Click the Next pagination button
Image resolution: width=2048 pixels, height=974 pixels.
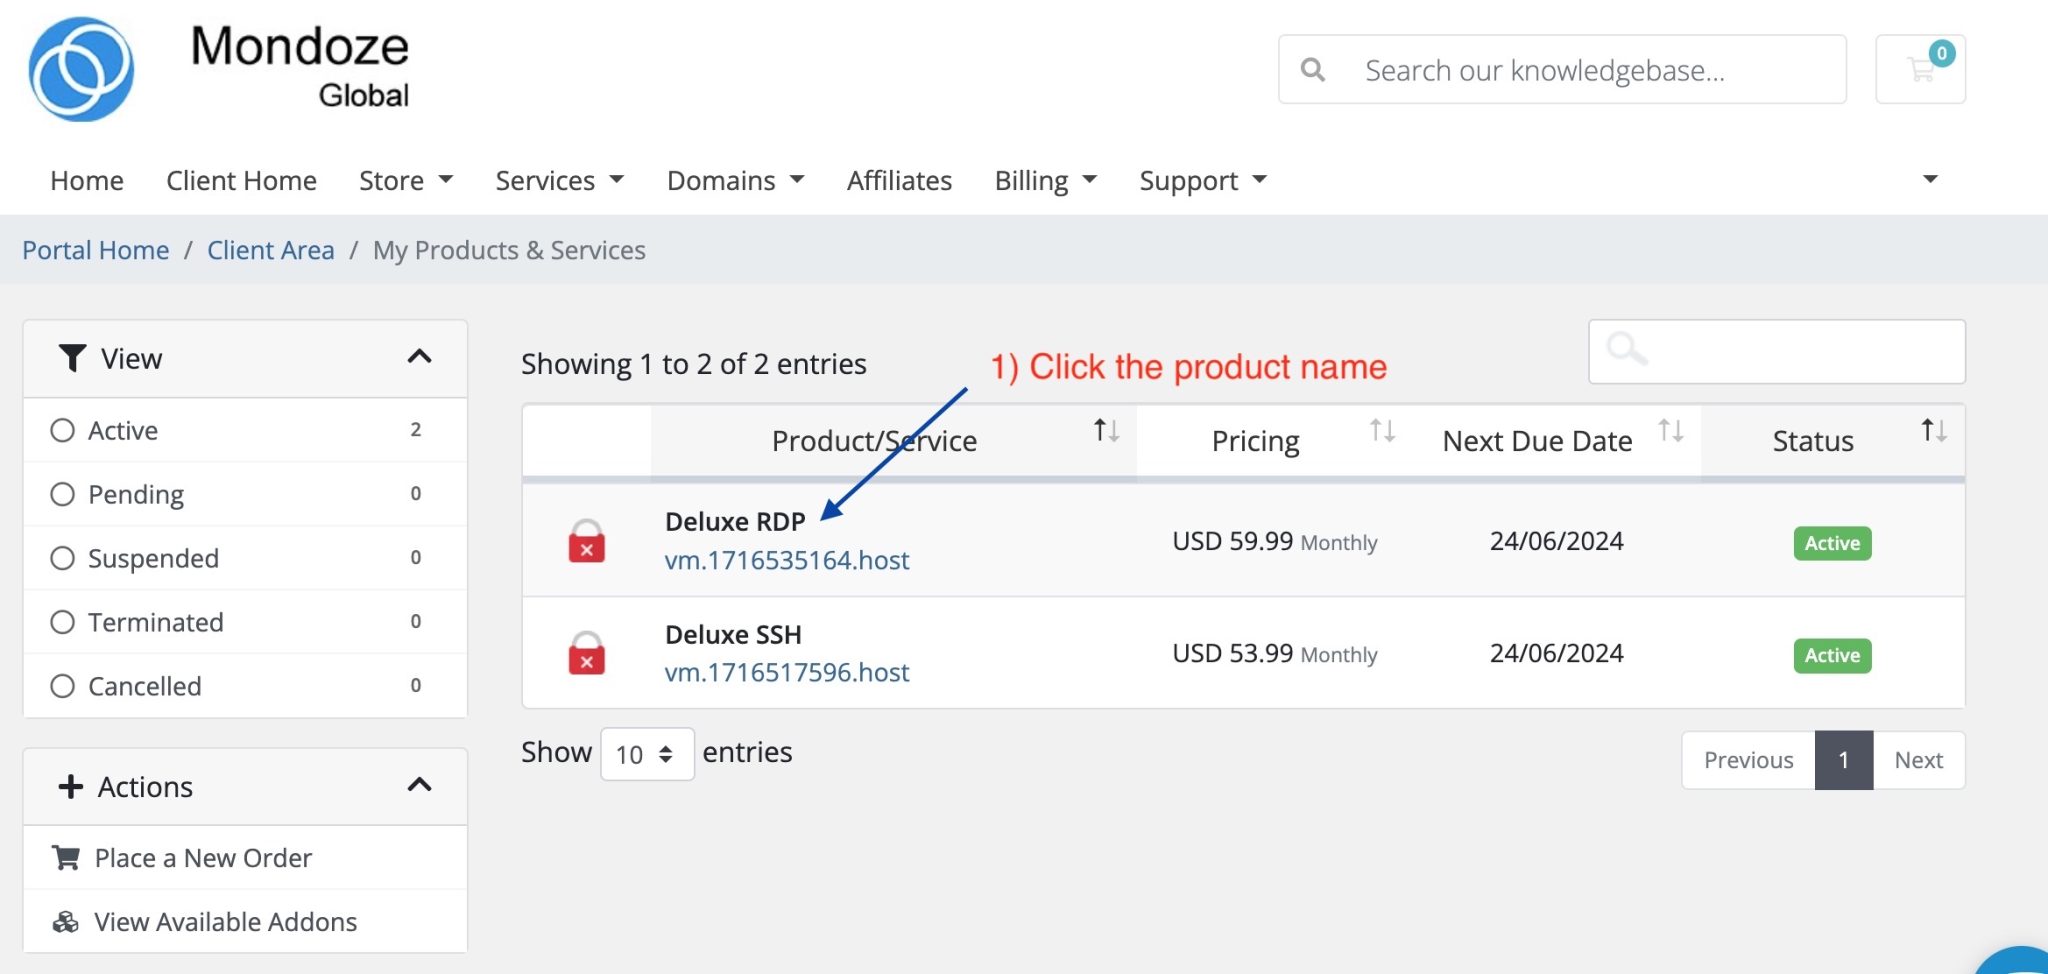coord(1918,760)
